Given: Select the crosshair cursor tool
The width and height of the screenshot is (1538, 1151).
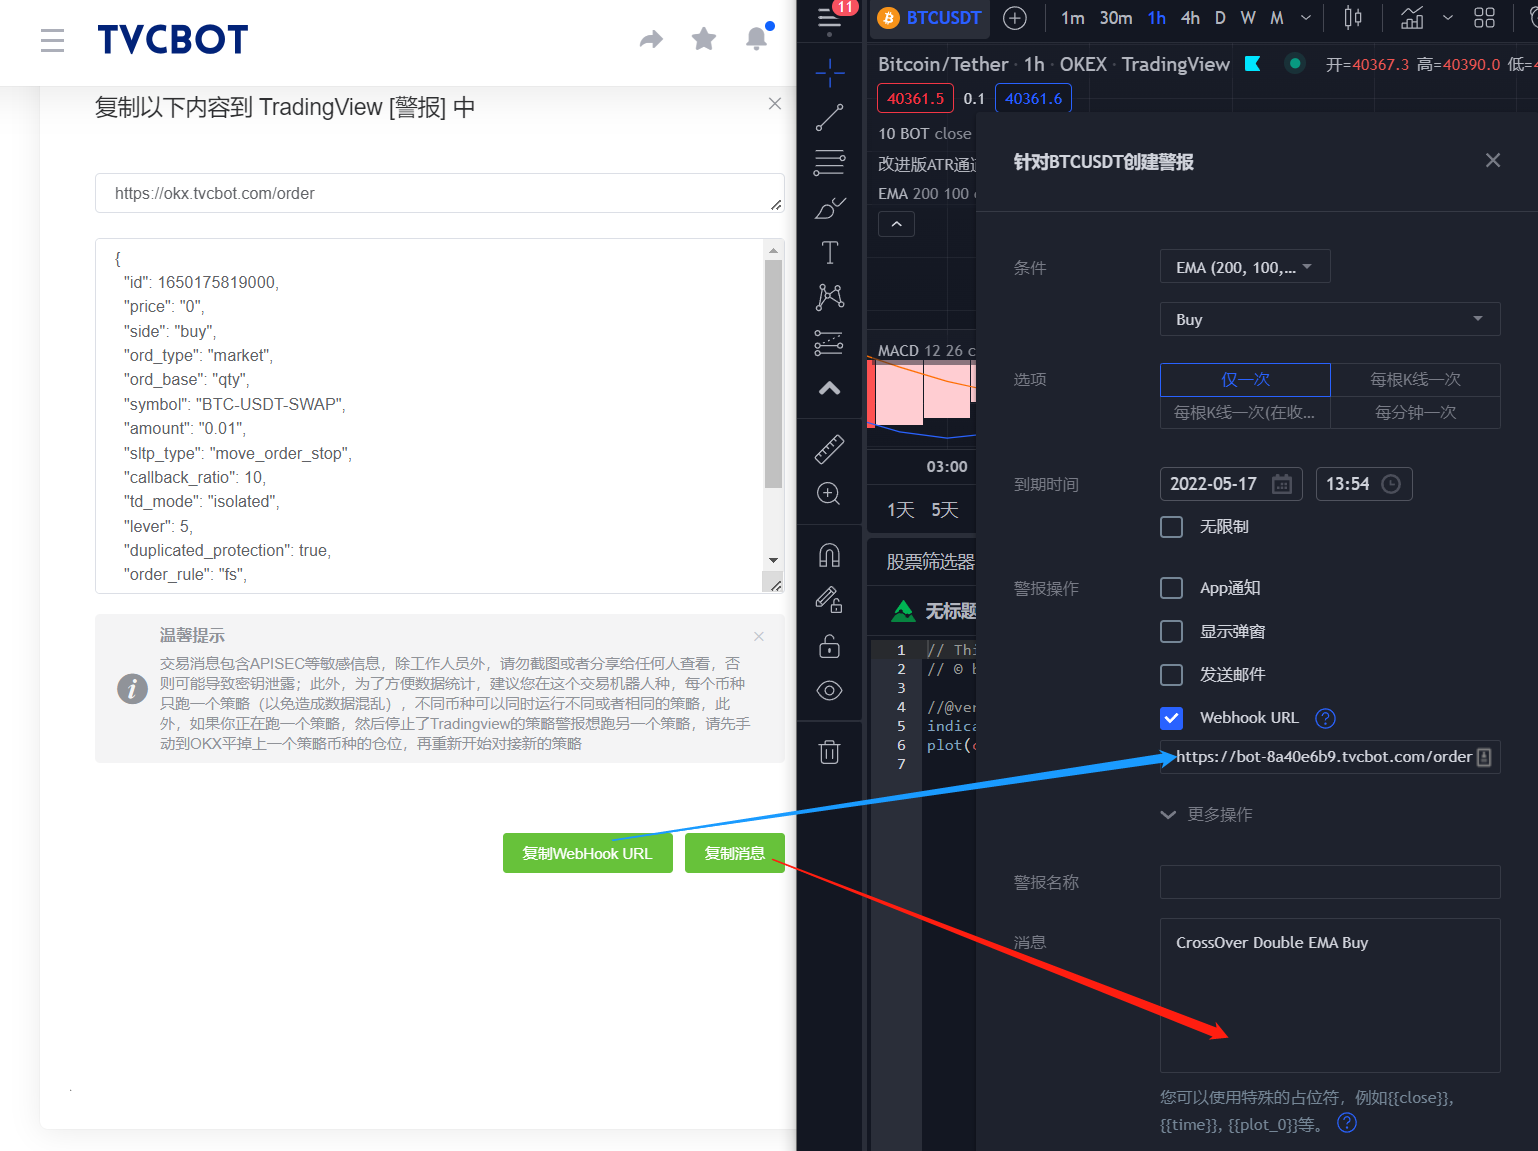Looking at the screenshot, I should [x=829, y=72].
